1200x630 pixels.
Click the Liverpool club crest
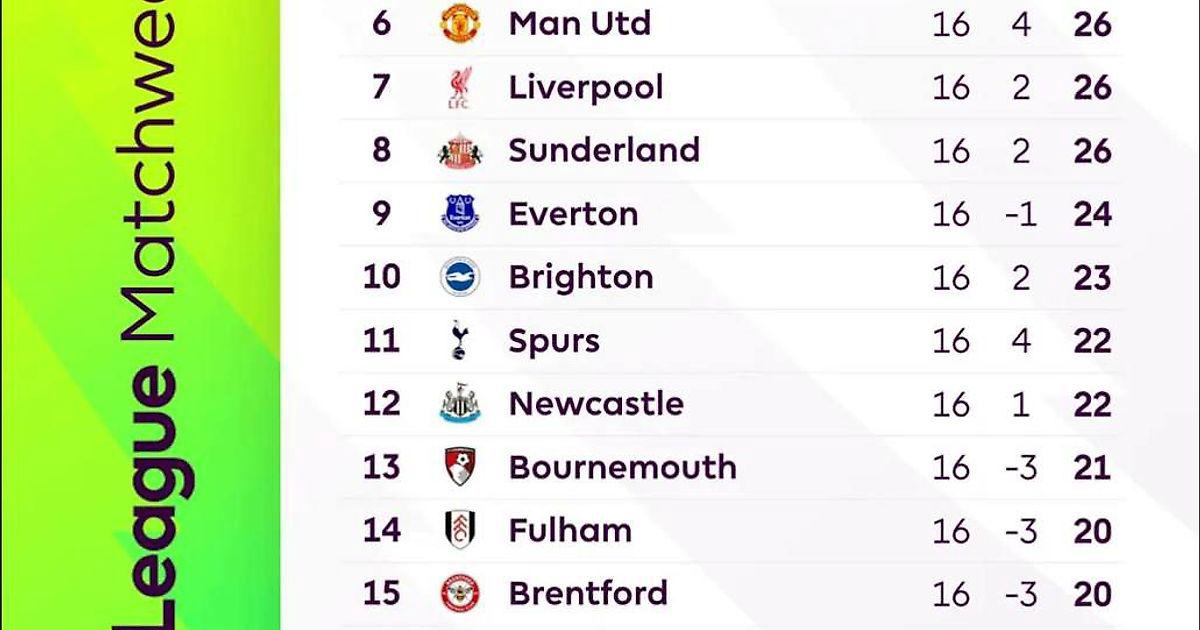[461, 88]
